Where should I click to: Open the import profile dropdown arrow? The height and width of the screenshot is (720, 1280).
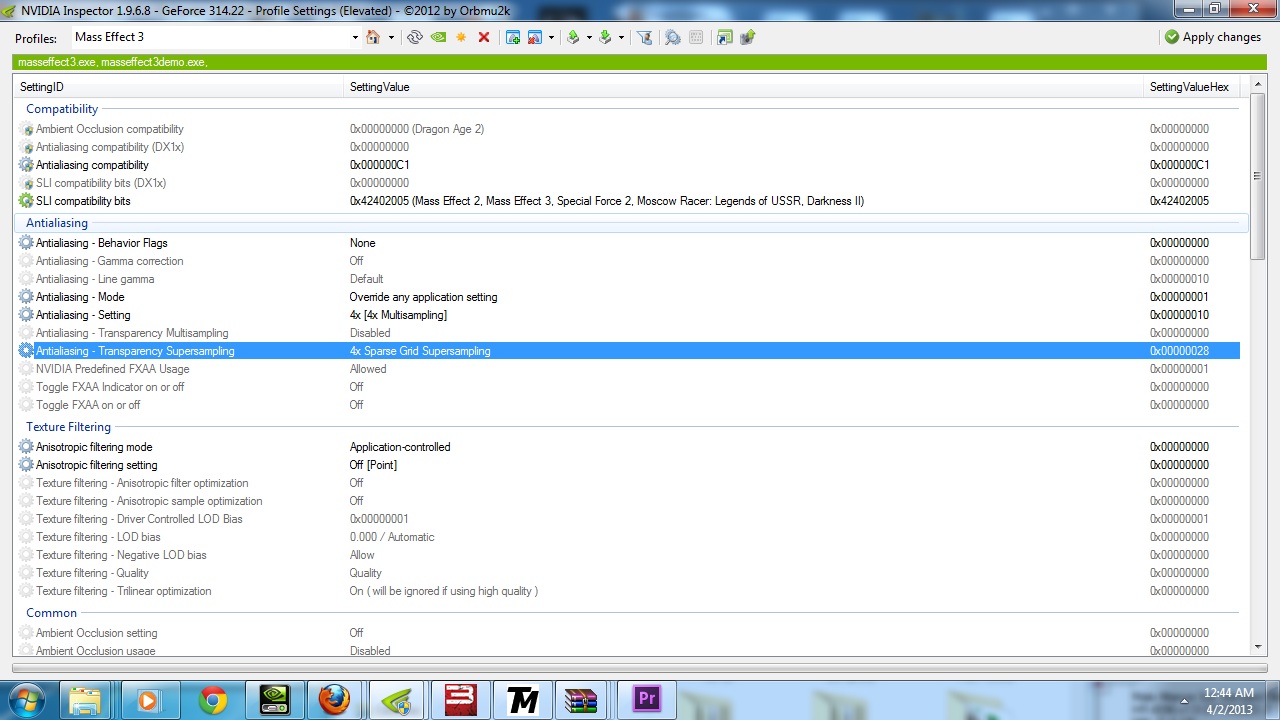(x=621, y=38)
